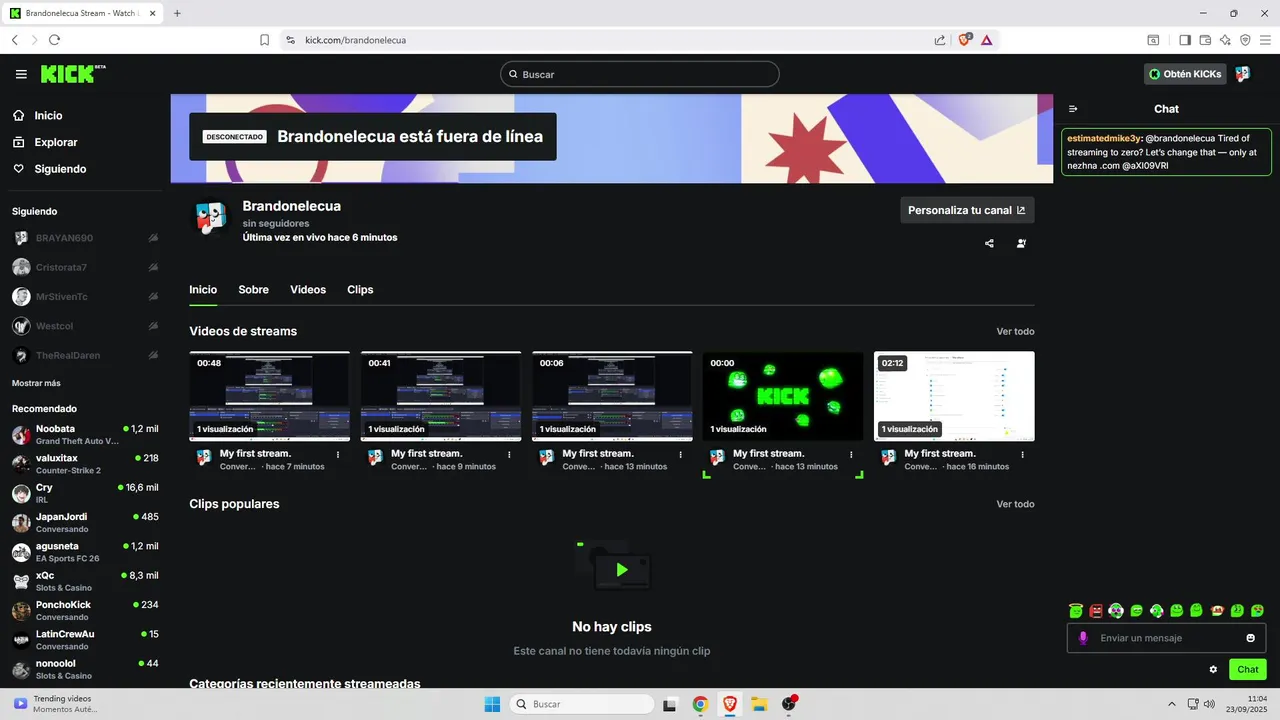Click the user icon beside channel share

tap(1021, 243)
